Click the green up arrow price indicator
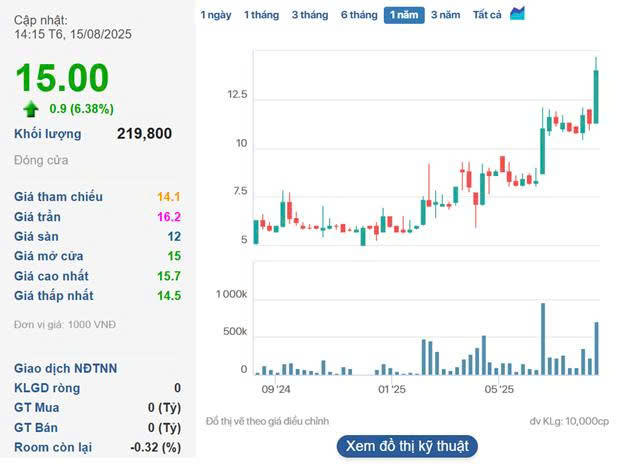Image resolution: width=624 pixels, height=465 pixels. point(31,108)
